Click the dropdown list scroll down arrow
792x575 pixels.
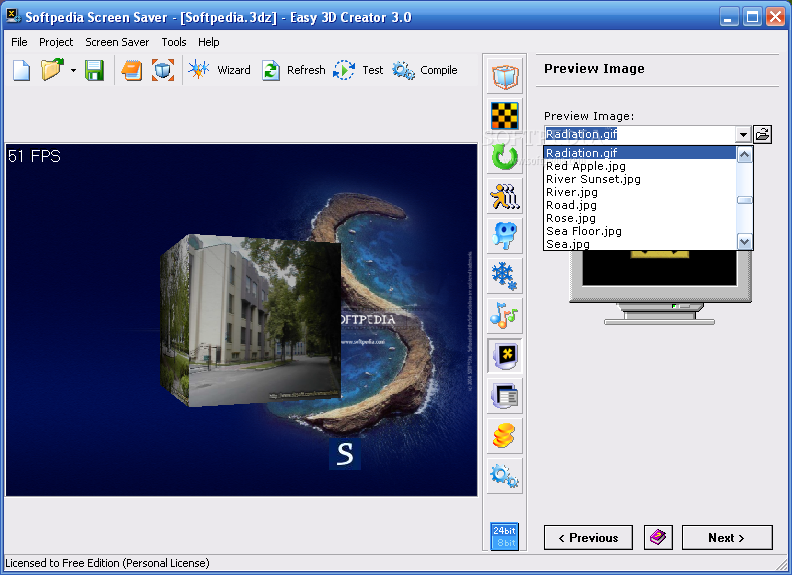[745, 241]
